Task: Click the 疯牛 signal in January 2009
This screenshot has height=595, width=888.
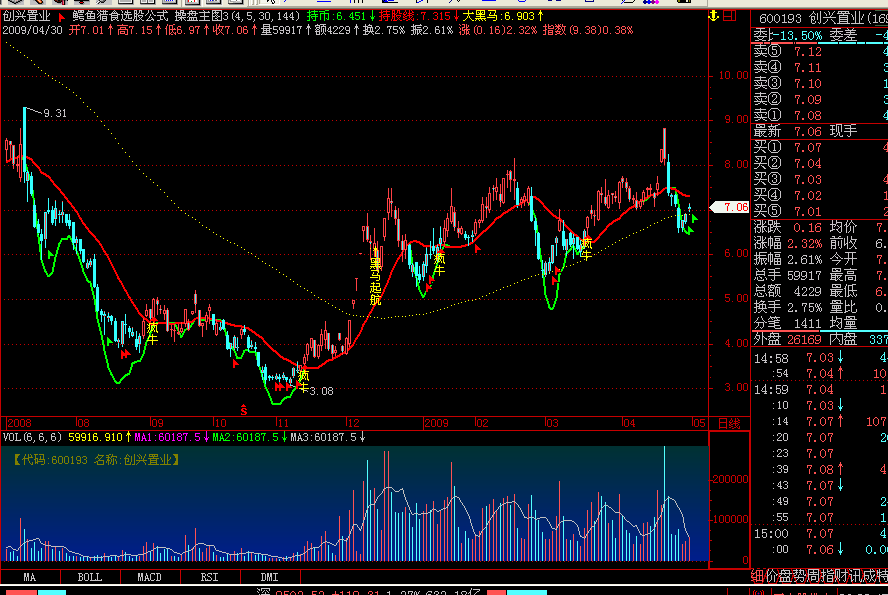Action: pyautogui.click(x=439, y=264)
